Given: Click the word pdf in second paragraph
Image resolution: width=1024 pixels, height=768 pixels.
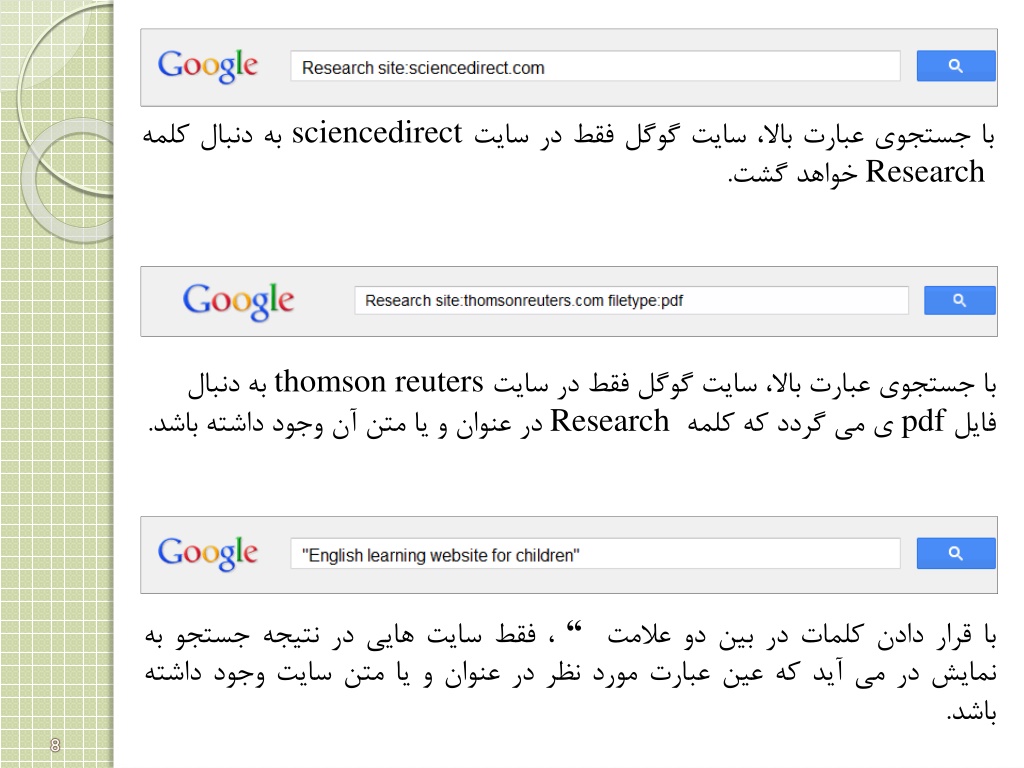Looking at the screenshot, I should 923,422.
